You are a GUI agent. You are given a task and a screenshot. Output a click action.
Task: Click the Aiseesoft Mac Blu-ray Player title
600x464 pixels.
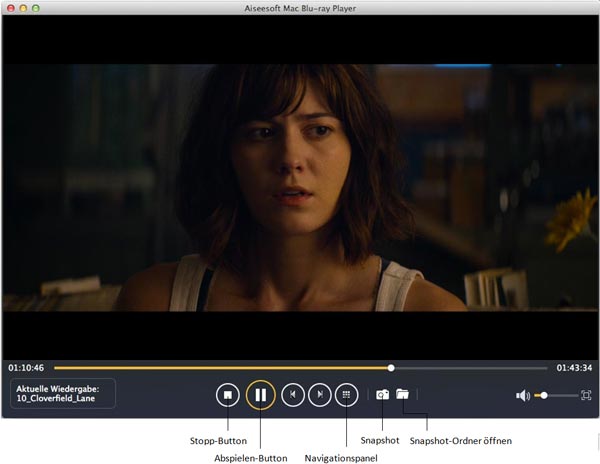[x=300, y=8]
